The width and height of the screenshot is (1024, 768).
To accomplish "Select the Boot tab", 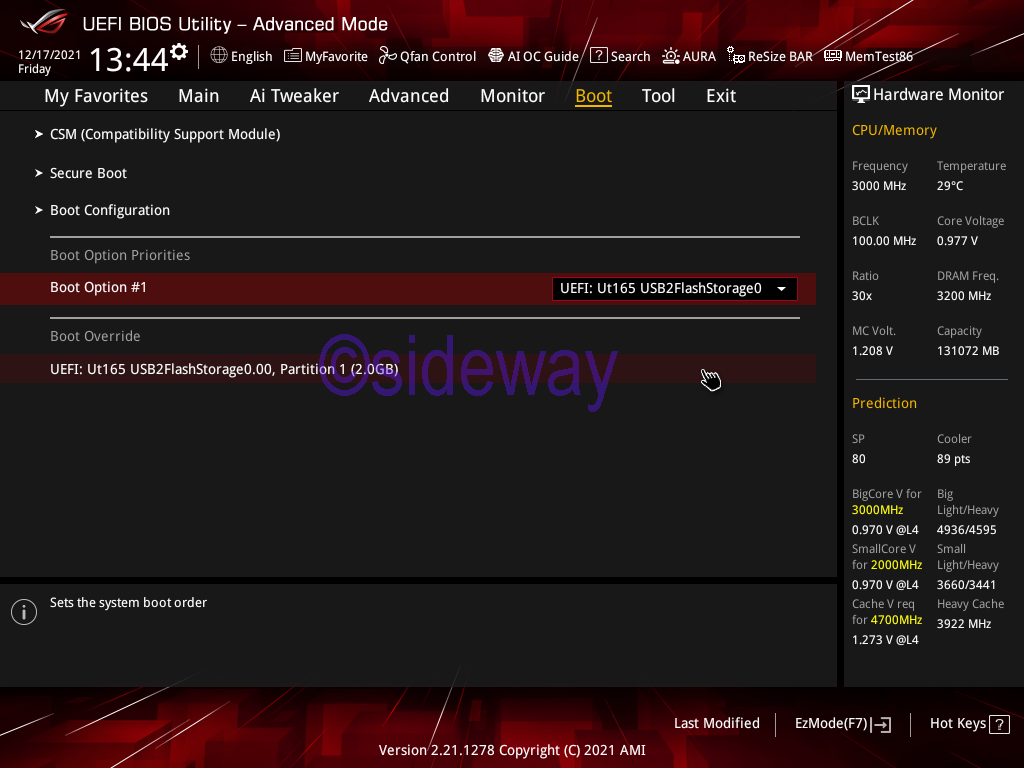I will point(594,96).
